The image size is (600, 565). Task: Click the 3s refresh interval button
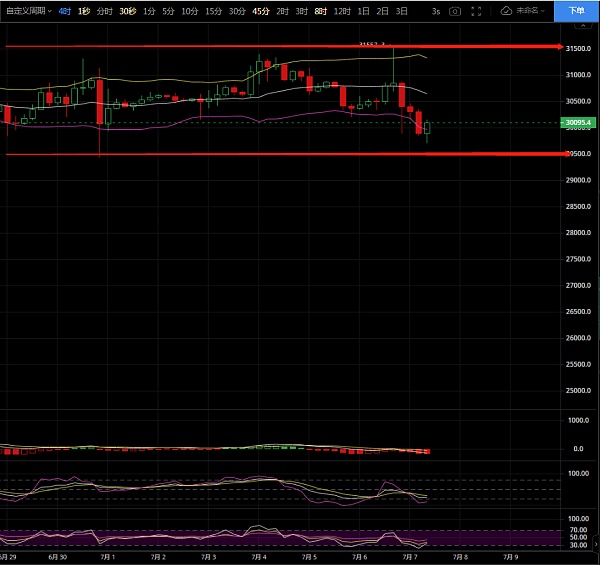(436, 10)
